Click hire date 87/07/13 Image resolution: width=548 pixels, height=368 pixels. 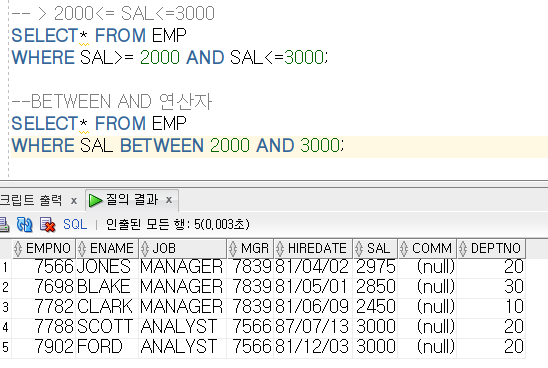click(x=312, y=327)
